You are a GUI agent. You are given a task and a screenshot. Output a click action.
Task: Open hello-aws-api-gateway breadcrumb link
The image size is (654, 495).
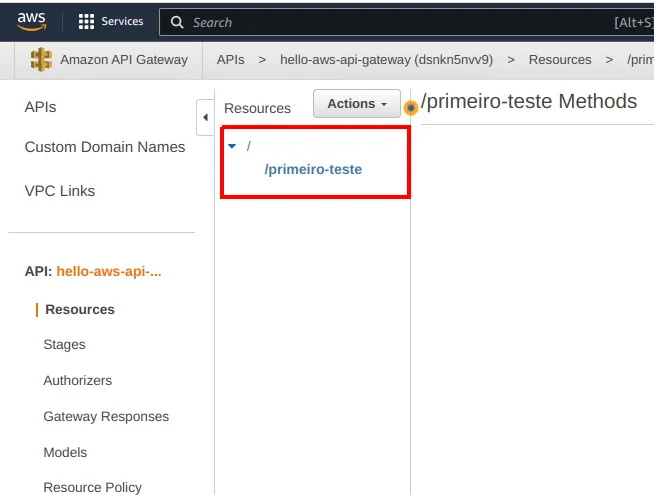(386, 60)
